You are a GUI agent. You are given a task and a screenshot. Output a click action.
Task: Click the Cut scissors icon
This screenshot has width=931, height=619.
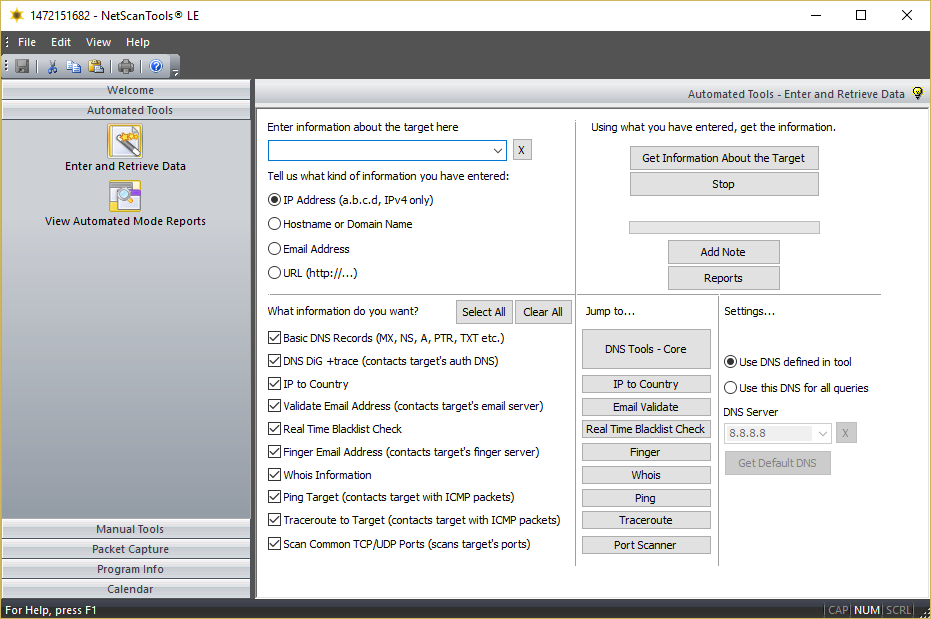(52, 66)
